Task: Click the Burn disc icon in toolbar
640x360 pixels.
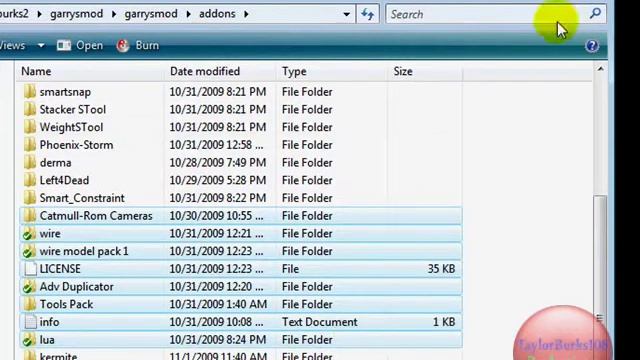Action: tap(123, 46)
